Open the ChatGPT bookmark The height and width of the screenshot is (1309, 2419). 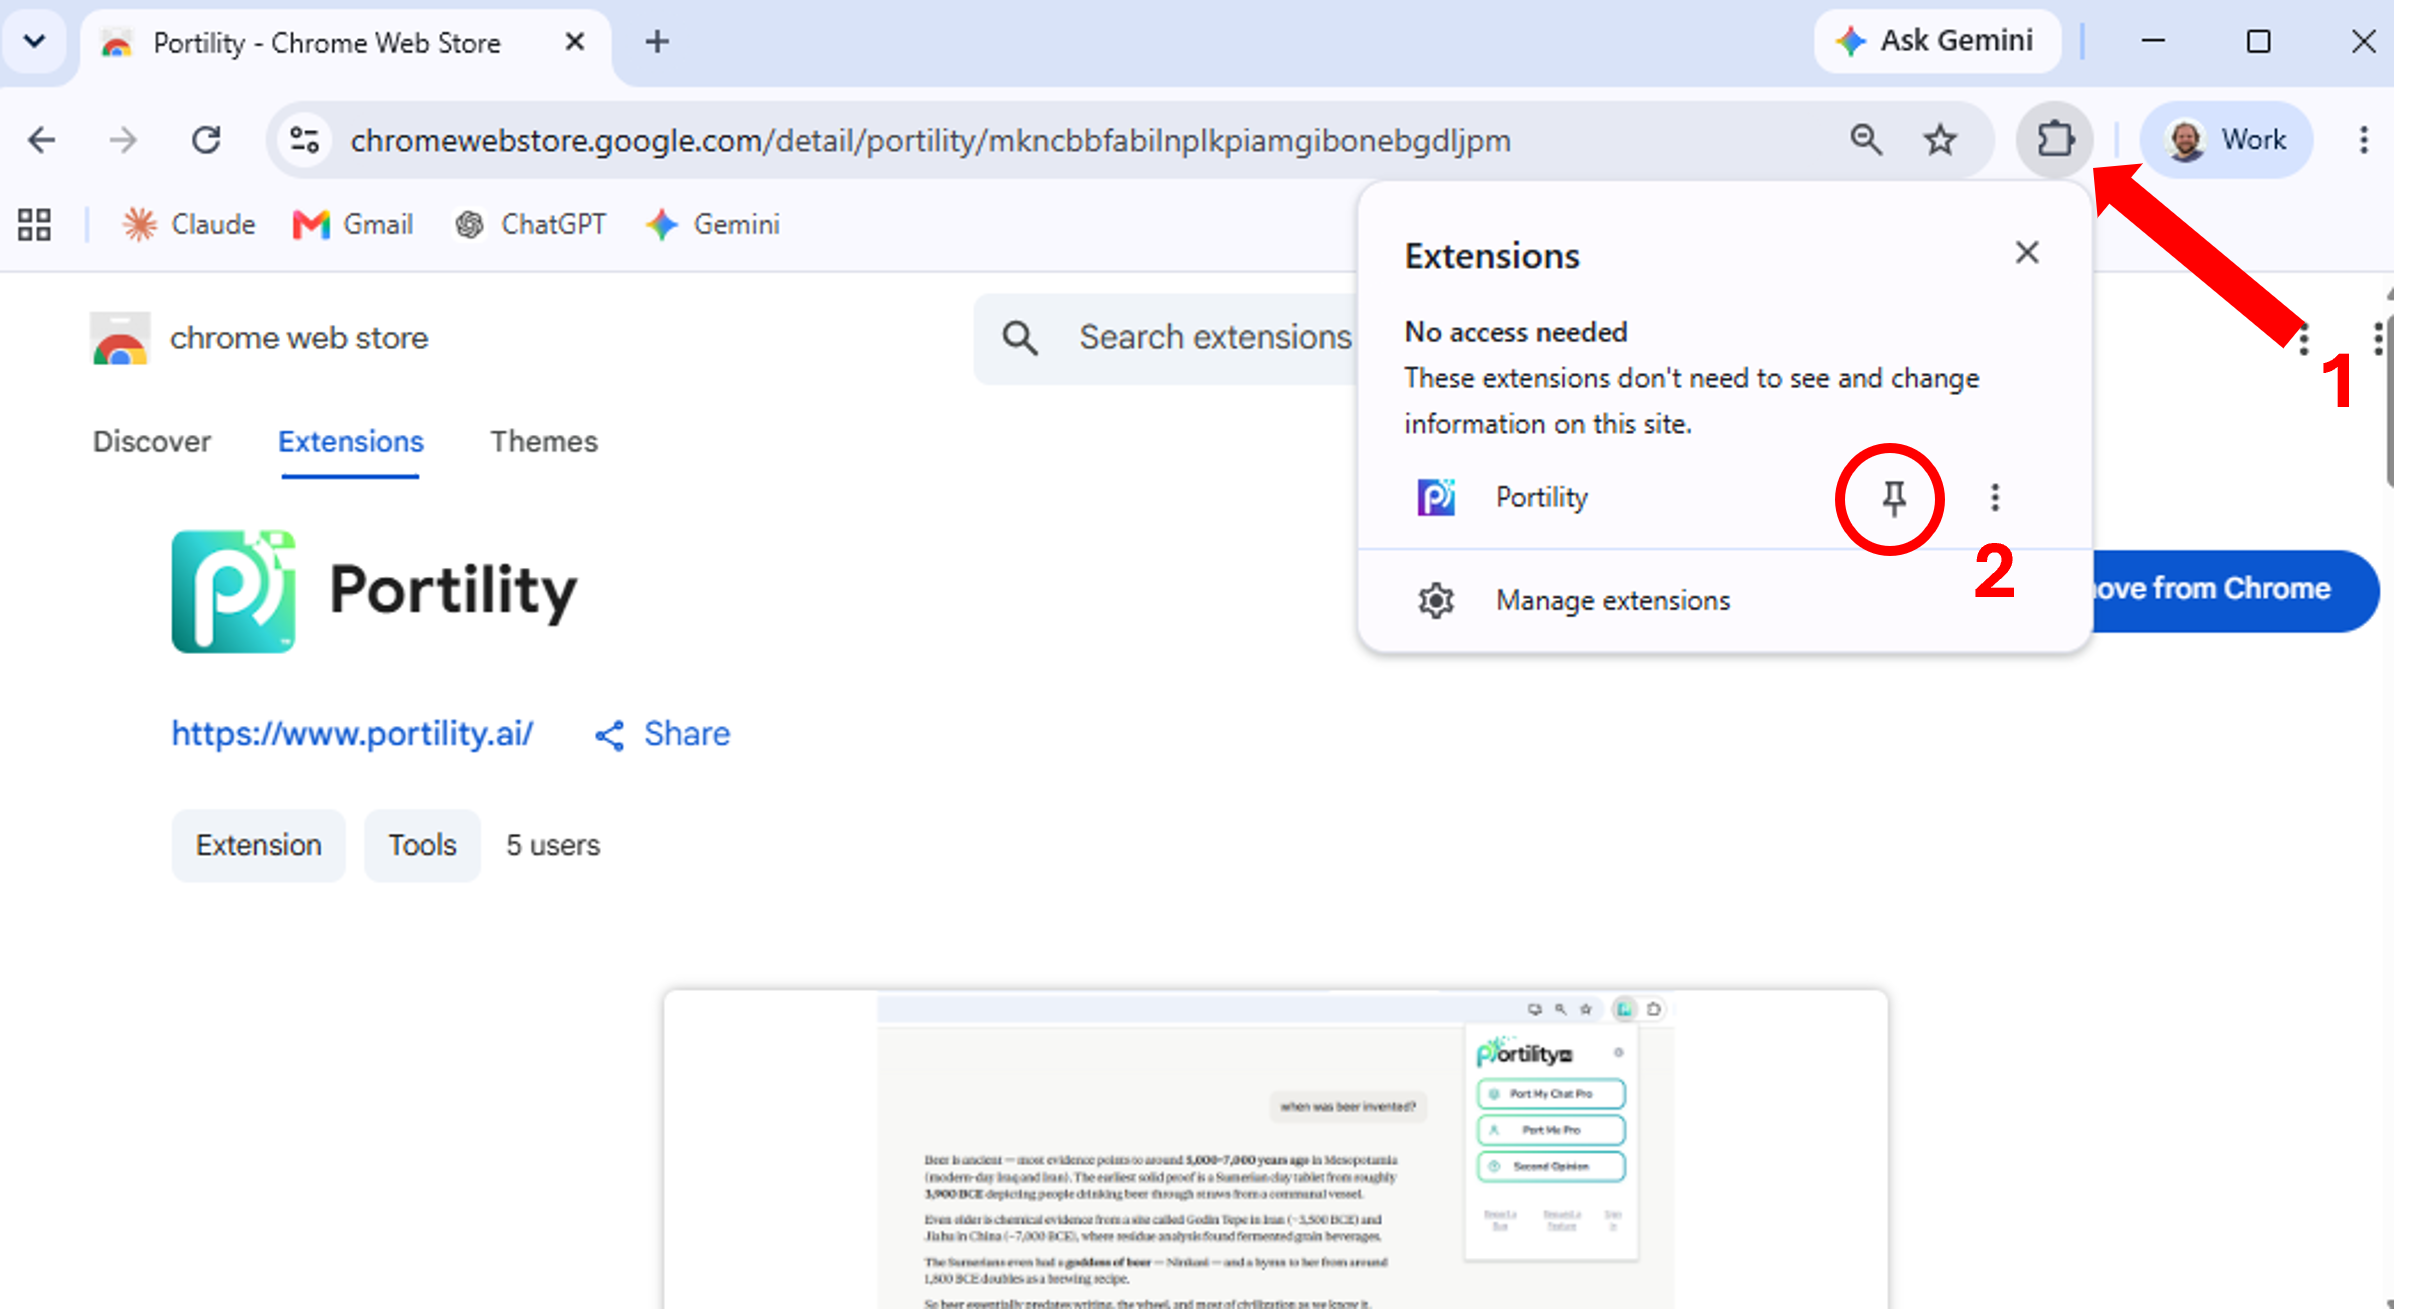[530, 225]
